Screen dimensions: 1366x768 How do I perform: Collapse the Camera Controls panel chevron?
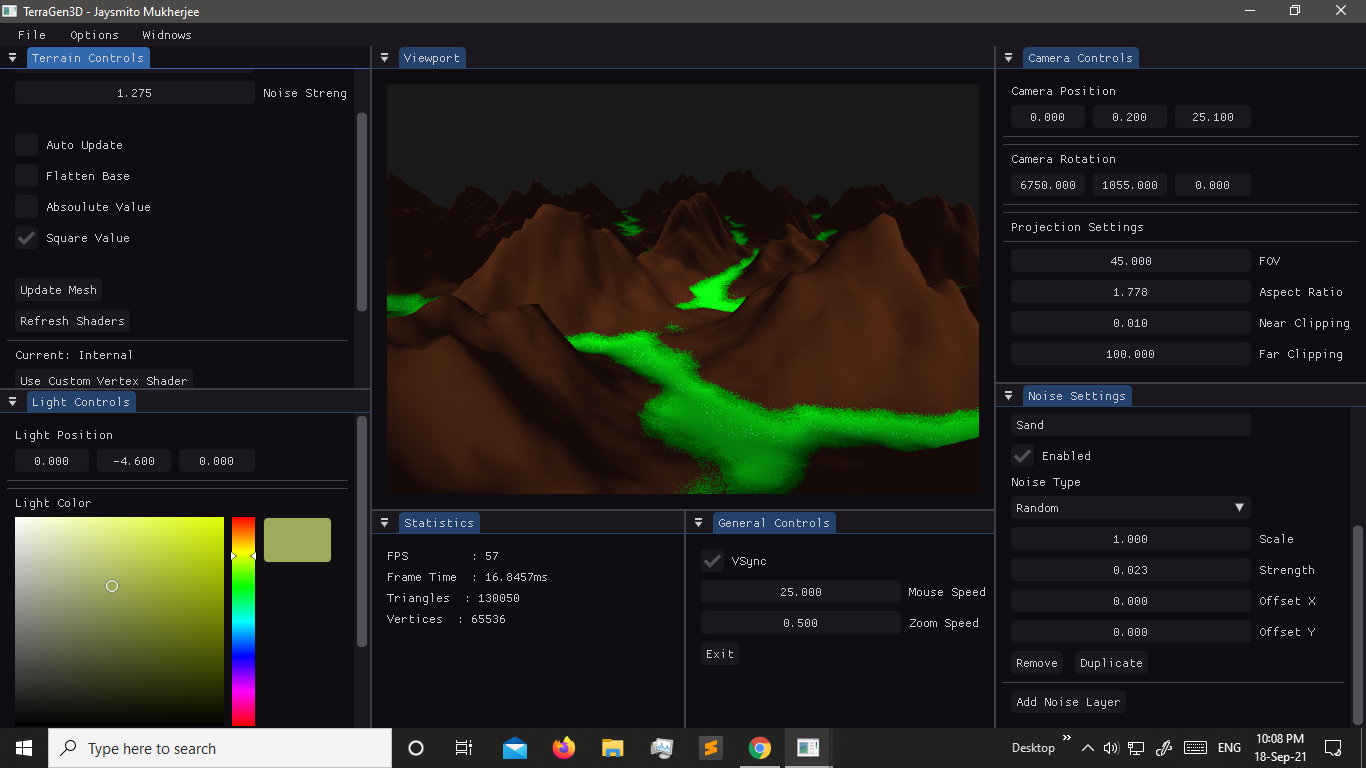coord(1008,57)
